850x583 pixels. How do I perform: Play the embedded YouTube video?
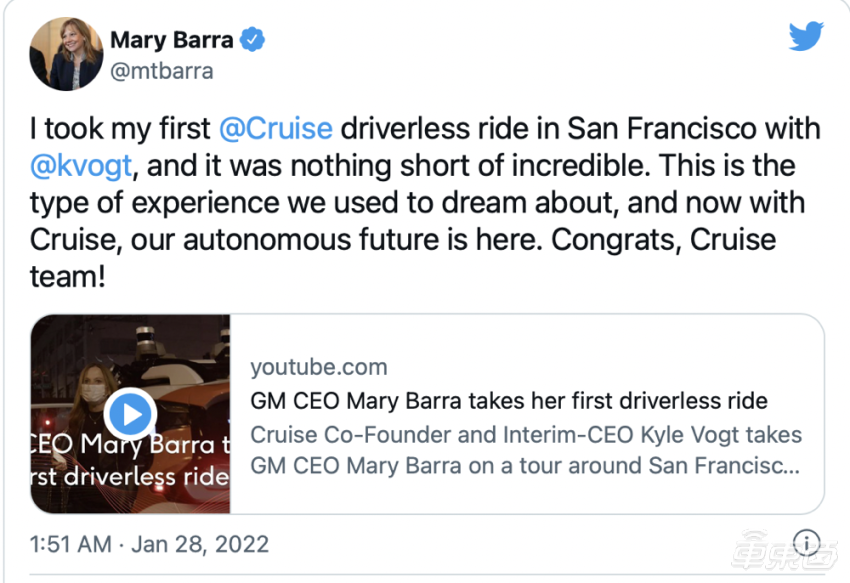coord(131,414)
